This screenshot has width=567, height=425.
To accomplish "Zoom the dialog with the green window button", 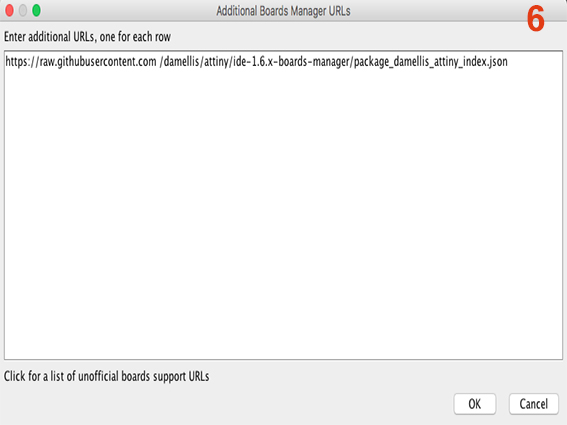I will (x=36, y=10).
